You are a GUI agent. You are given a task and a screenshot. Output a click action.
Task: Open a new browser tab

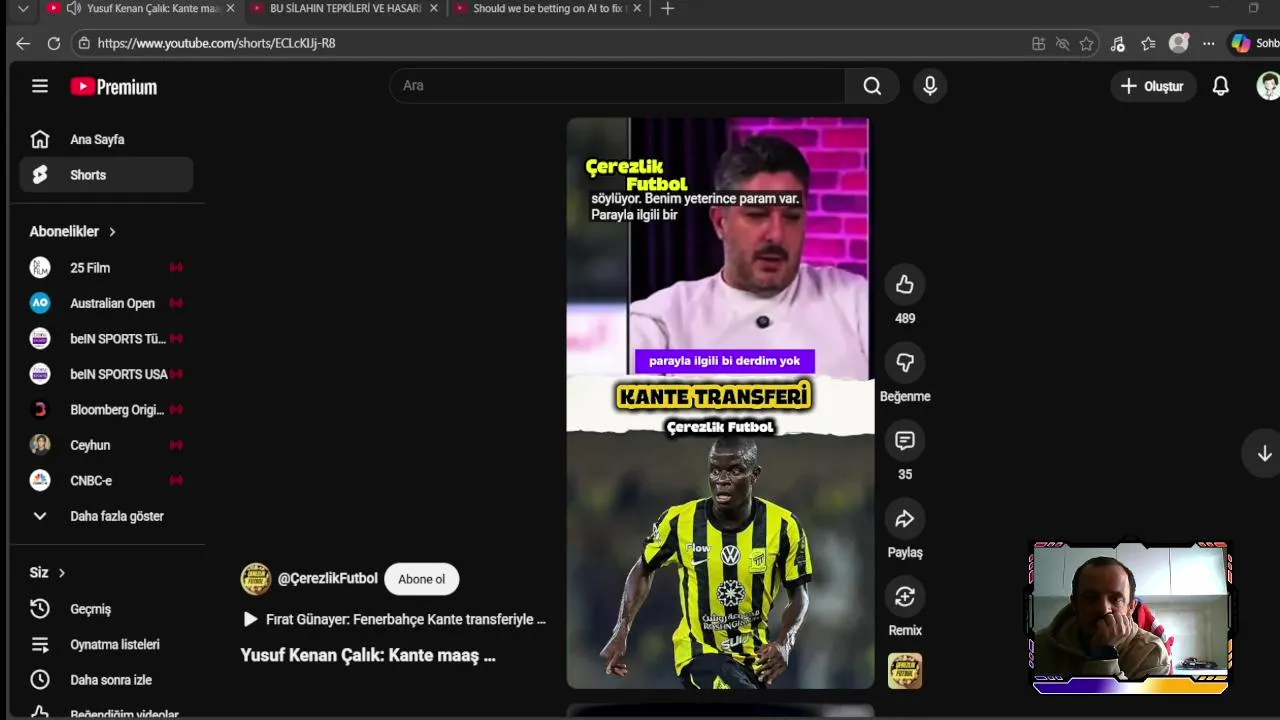pyautogui.click(x=668, y=9)
